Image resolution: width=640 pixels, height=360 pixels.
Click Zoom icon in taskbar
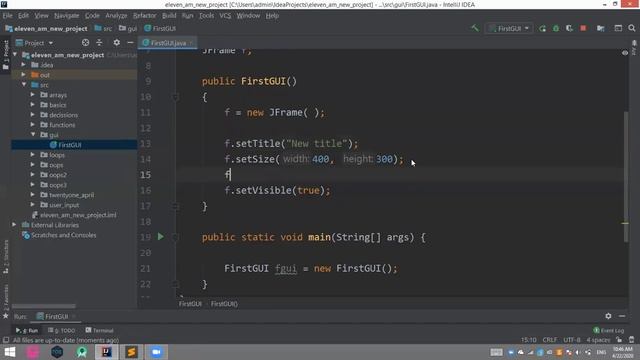156,352
